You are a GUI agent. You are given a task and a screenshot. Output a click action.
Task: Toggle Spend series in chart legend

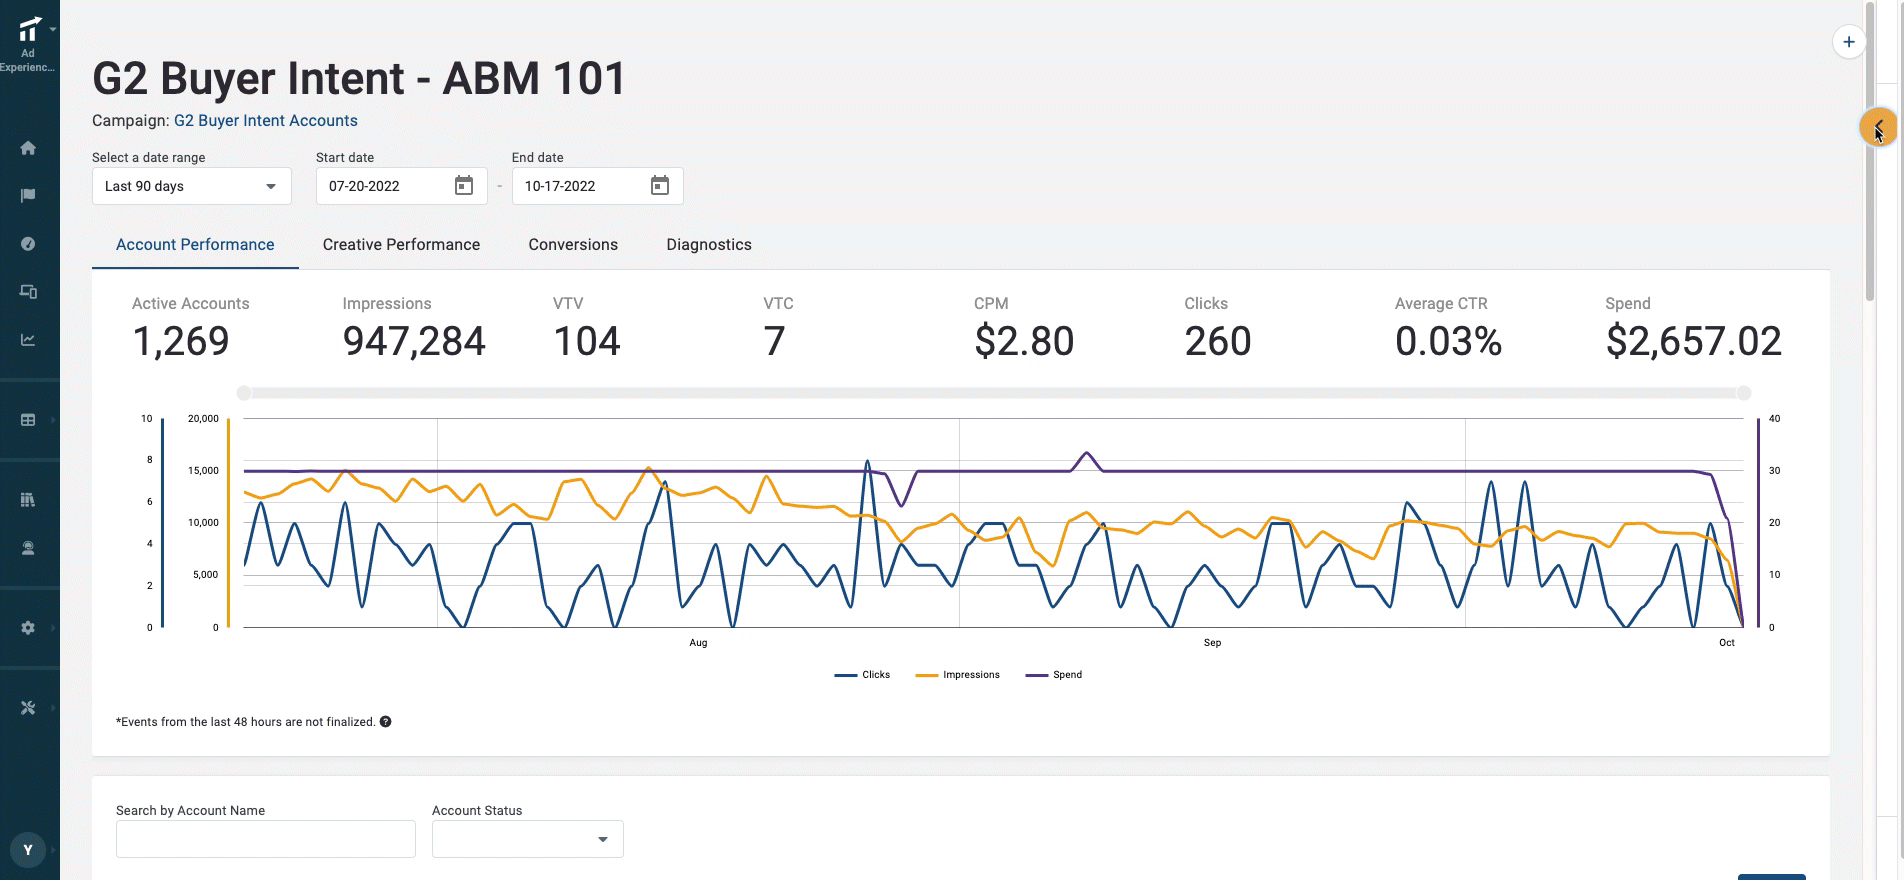1054,675
